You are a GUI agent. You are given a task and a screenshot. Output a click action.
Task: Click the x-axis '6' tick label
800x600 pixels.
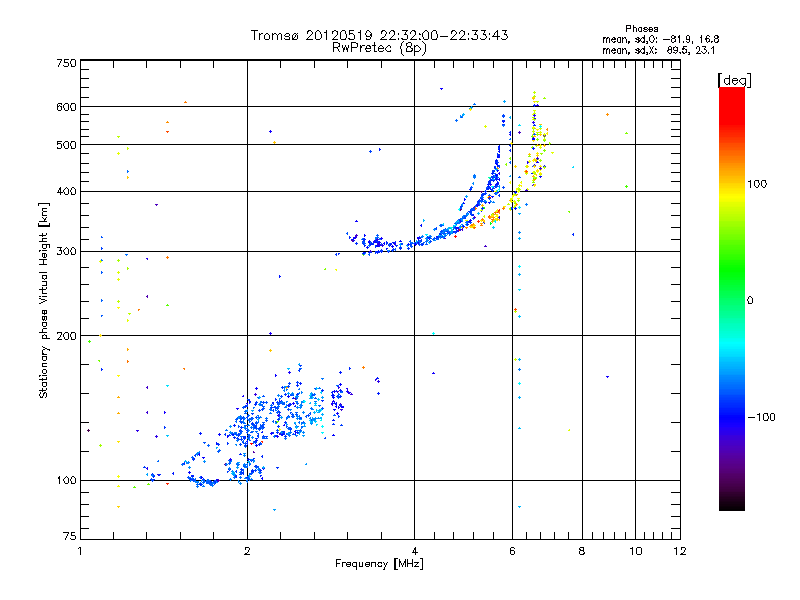coord(512,551)
